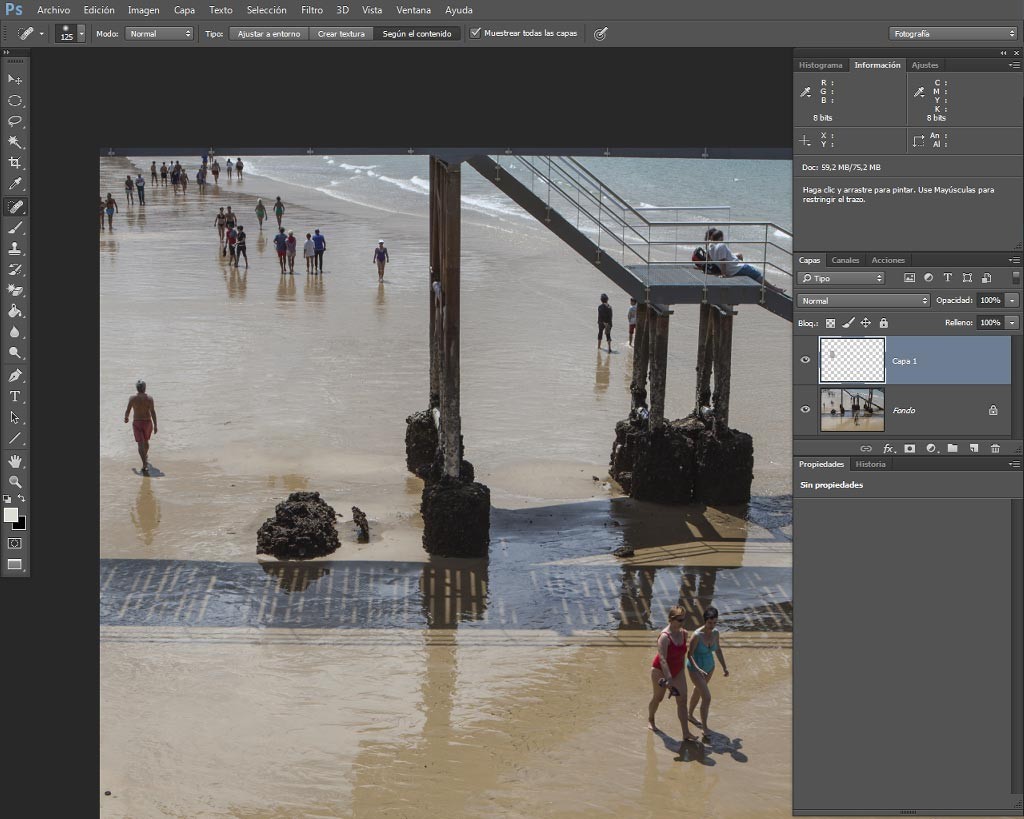Select the Move tool

pos(15,80)
